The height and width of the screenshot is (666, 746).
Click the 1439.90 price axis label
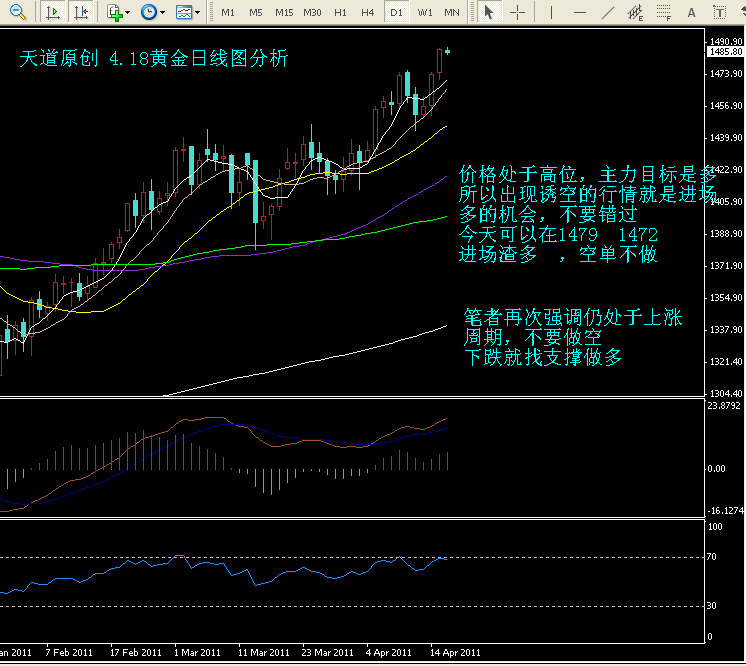click(726, 137)
